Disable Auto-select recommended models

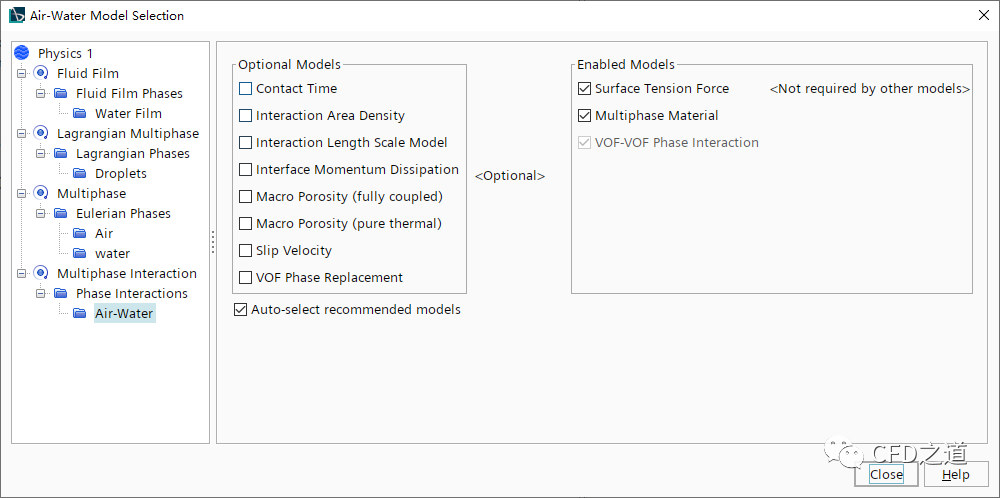pos(240,310)
